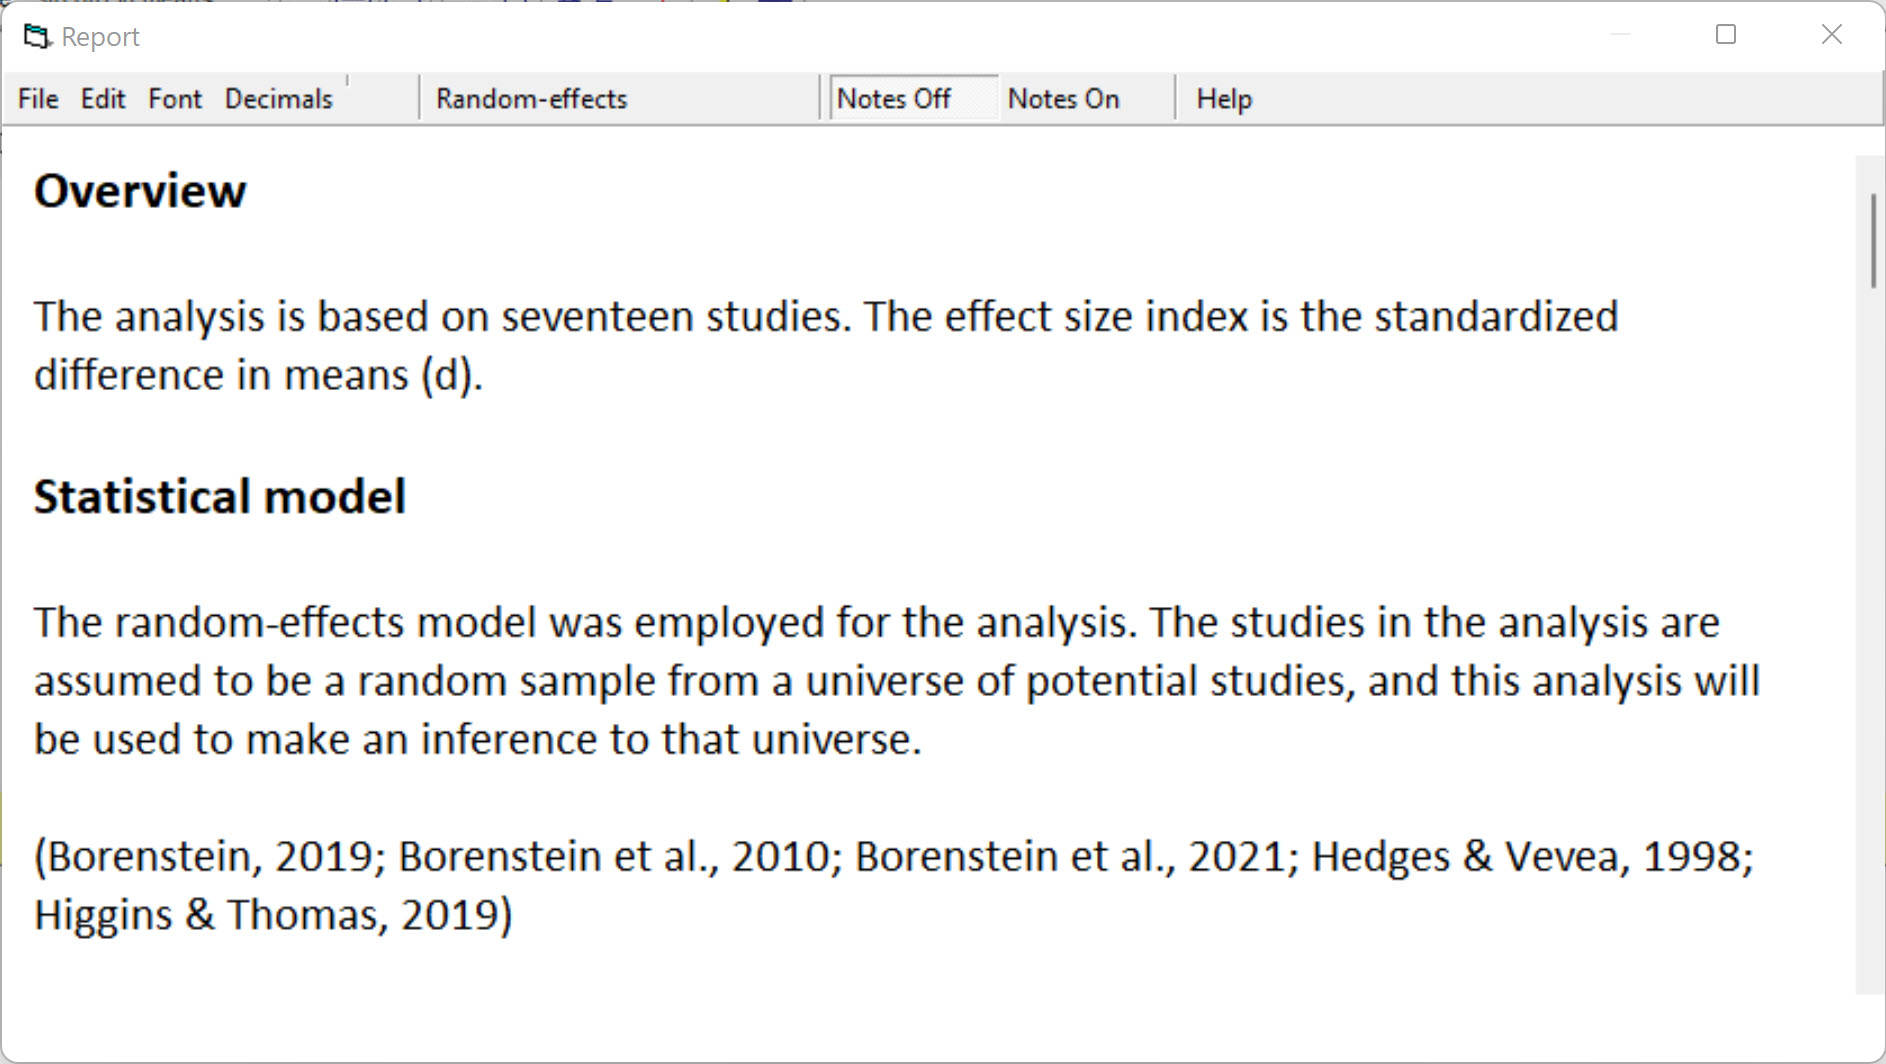Turn notes on with Notes On
Viewport: 1886px width, 1064px height.
(1063, 99)
